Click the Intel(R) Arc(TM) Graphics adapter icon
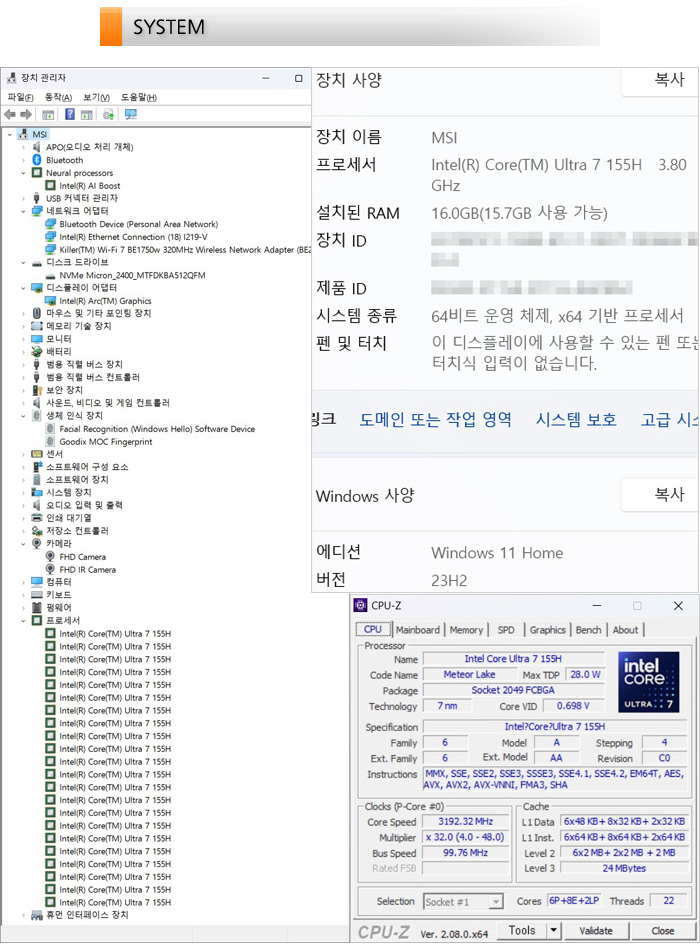The width and height of the screenshot is (700, 948). click(50, 300)
